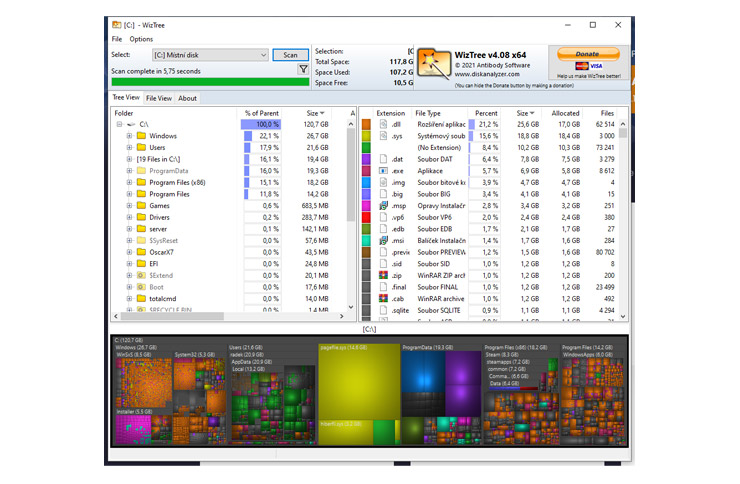Click the .msp installer patch icon
The width and height of the screenshot is (740, 484).
(383, 206)
